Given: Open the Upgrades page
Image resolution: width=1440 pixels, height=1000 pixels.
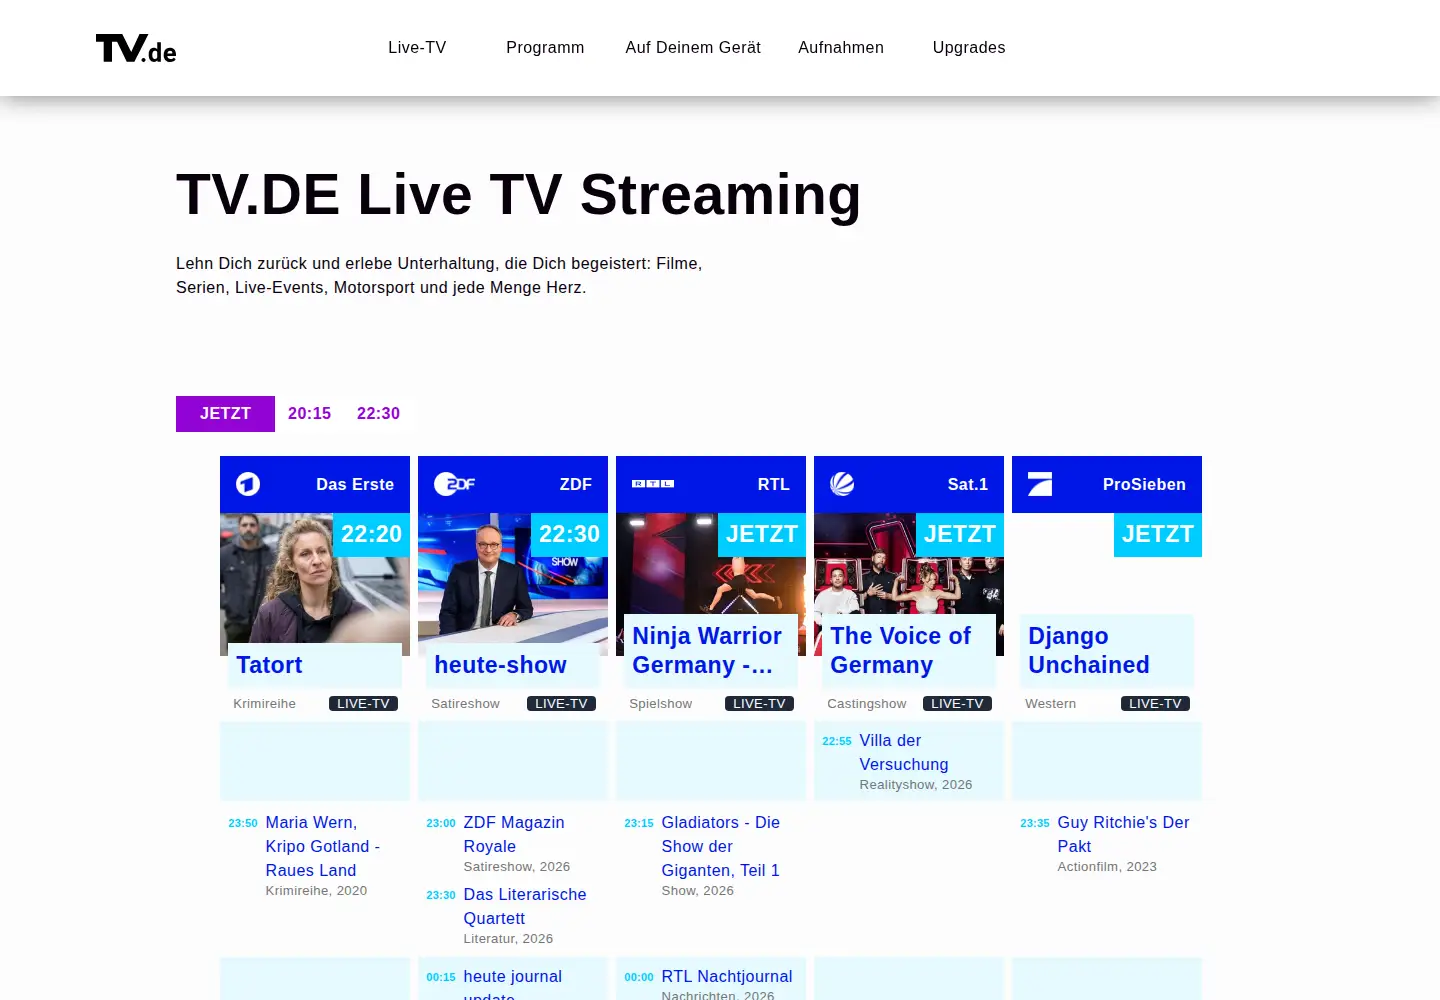Looking at the screenshot, I should tap(969, 48).
